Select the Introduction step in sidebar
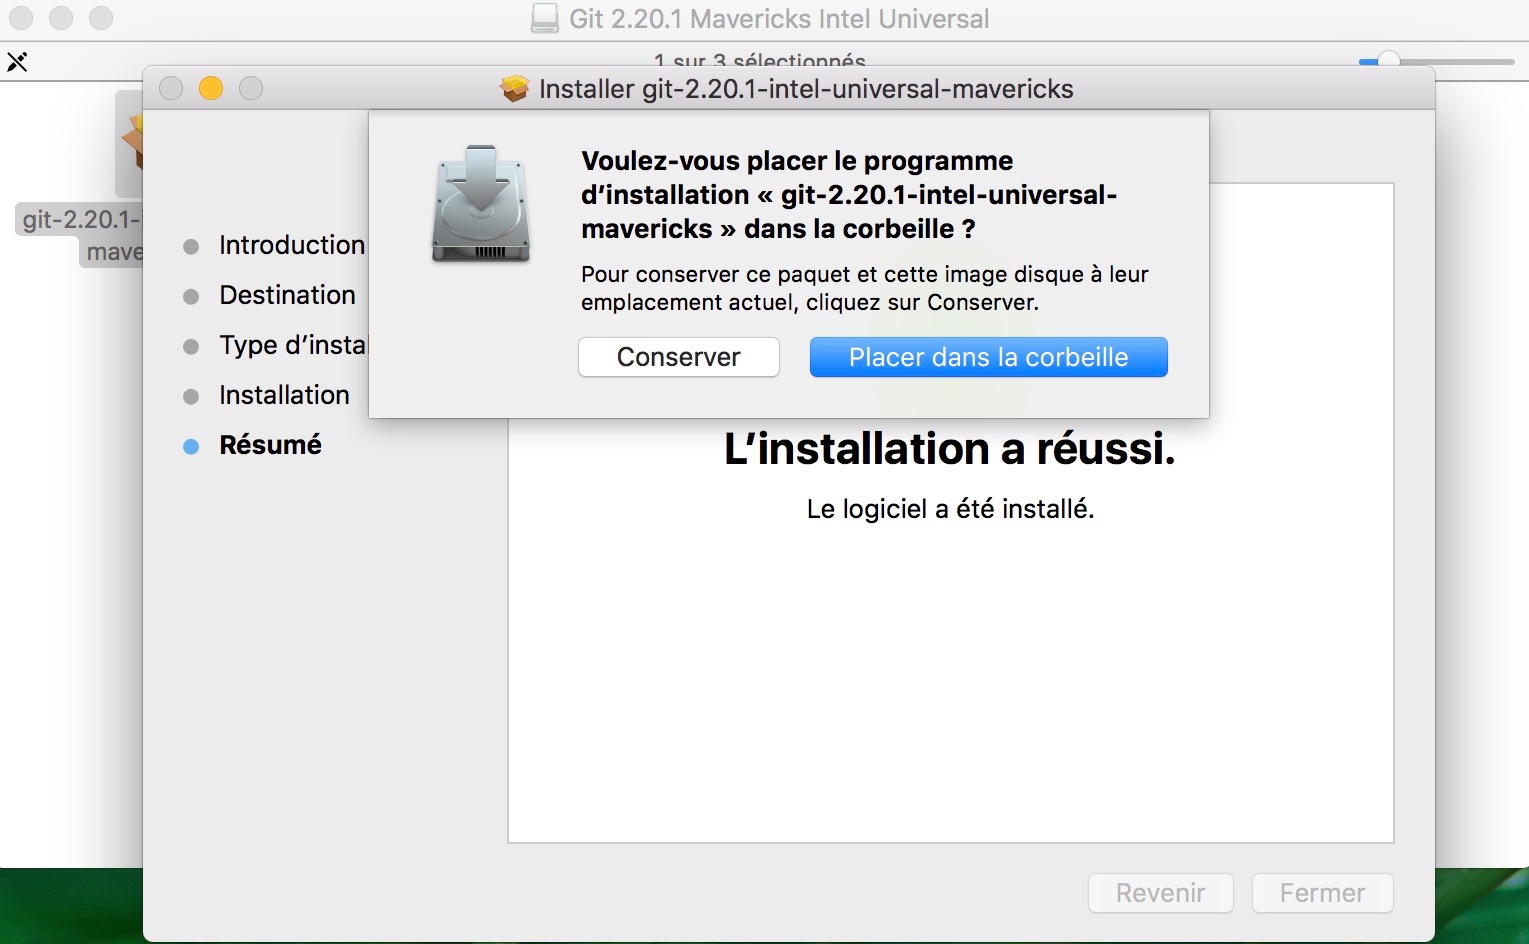1529x944 pixels. [274, 245]
